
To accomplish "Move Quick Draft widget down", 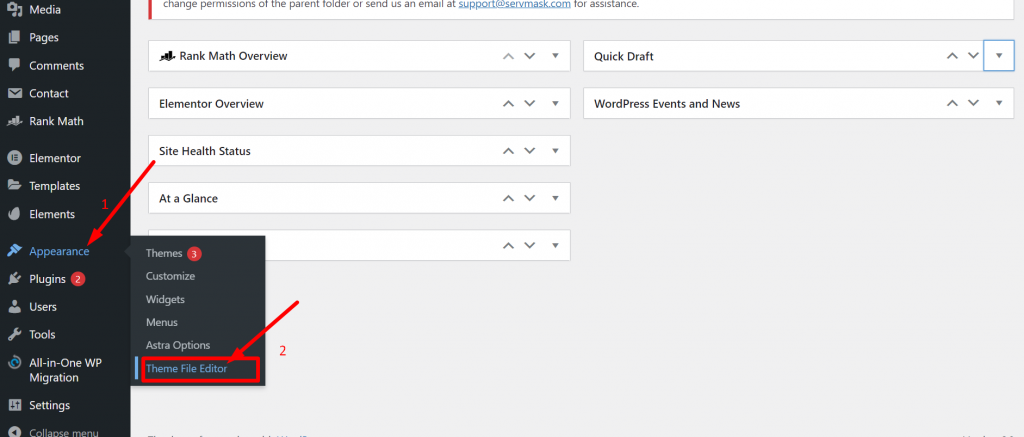I will pos(974,56).
